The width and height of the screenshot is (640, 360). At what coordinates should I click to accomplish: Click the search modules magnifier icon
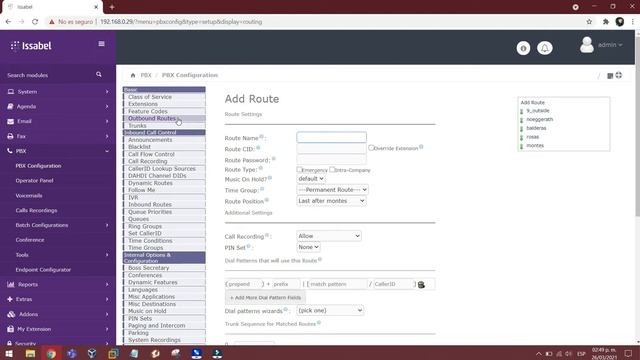pyautogui.click(x=99, y=75)
